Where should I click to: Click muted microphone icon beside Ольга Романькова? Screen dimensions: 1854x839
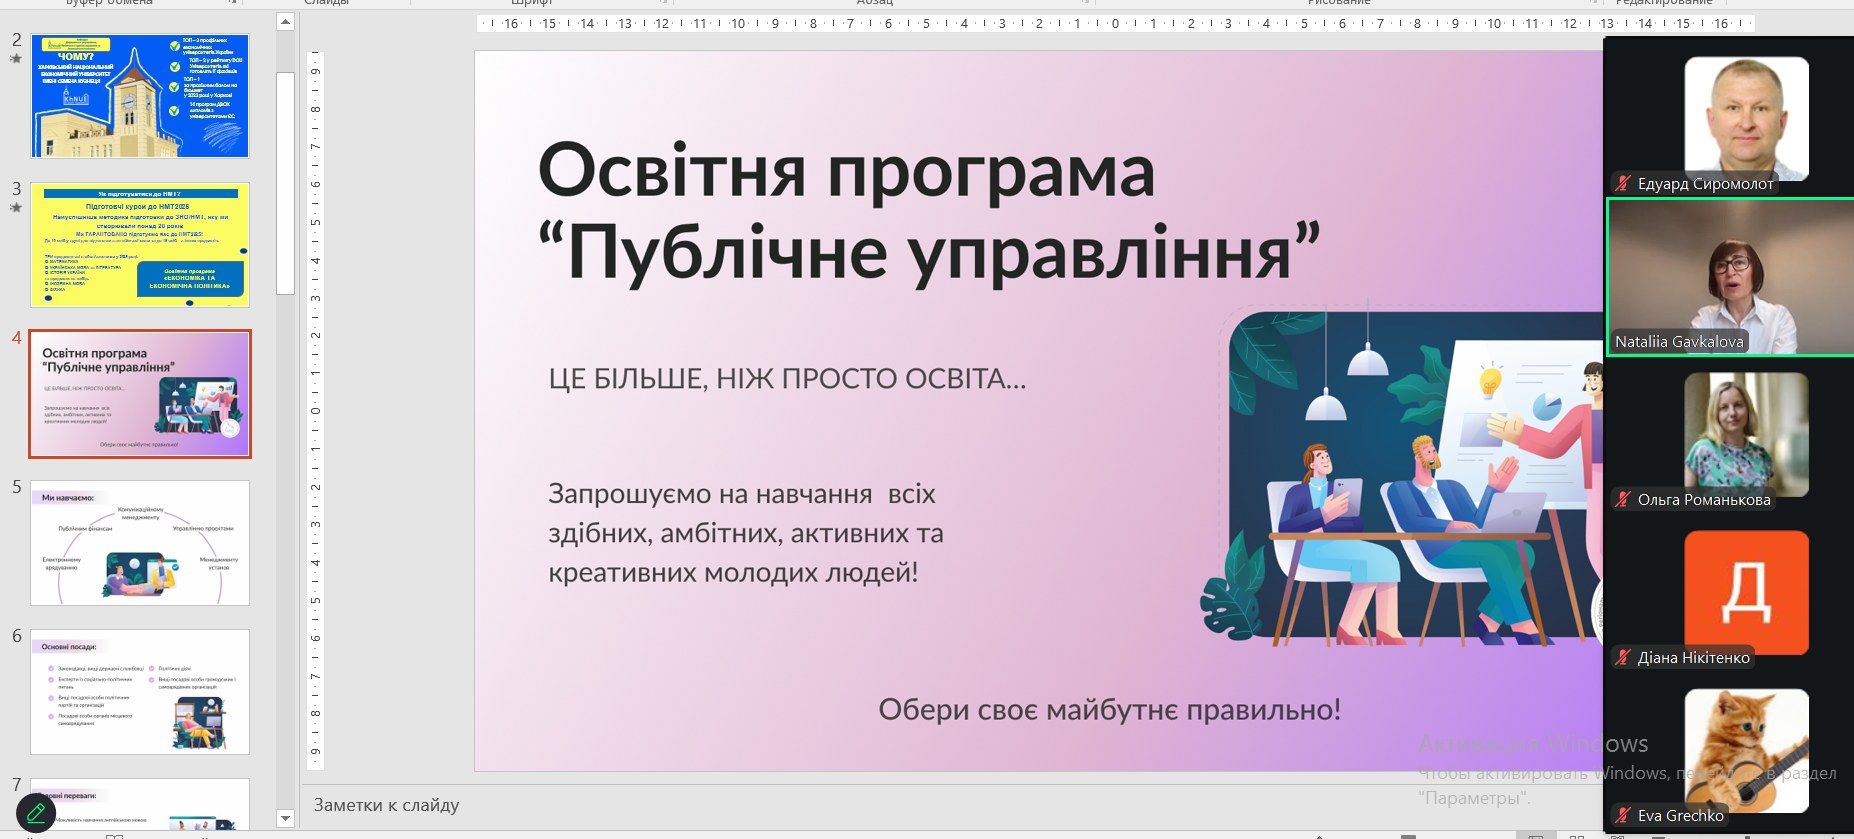click(x=1623, y=499)
